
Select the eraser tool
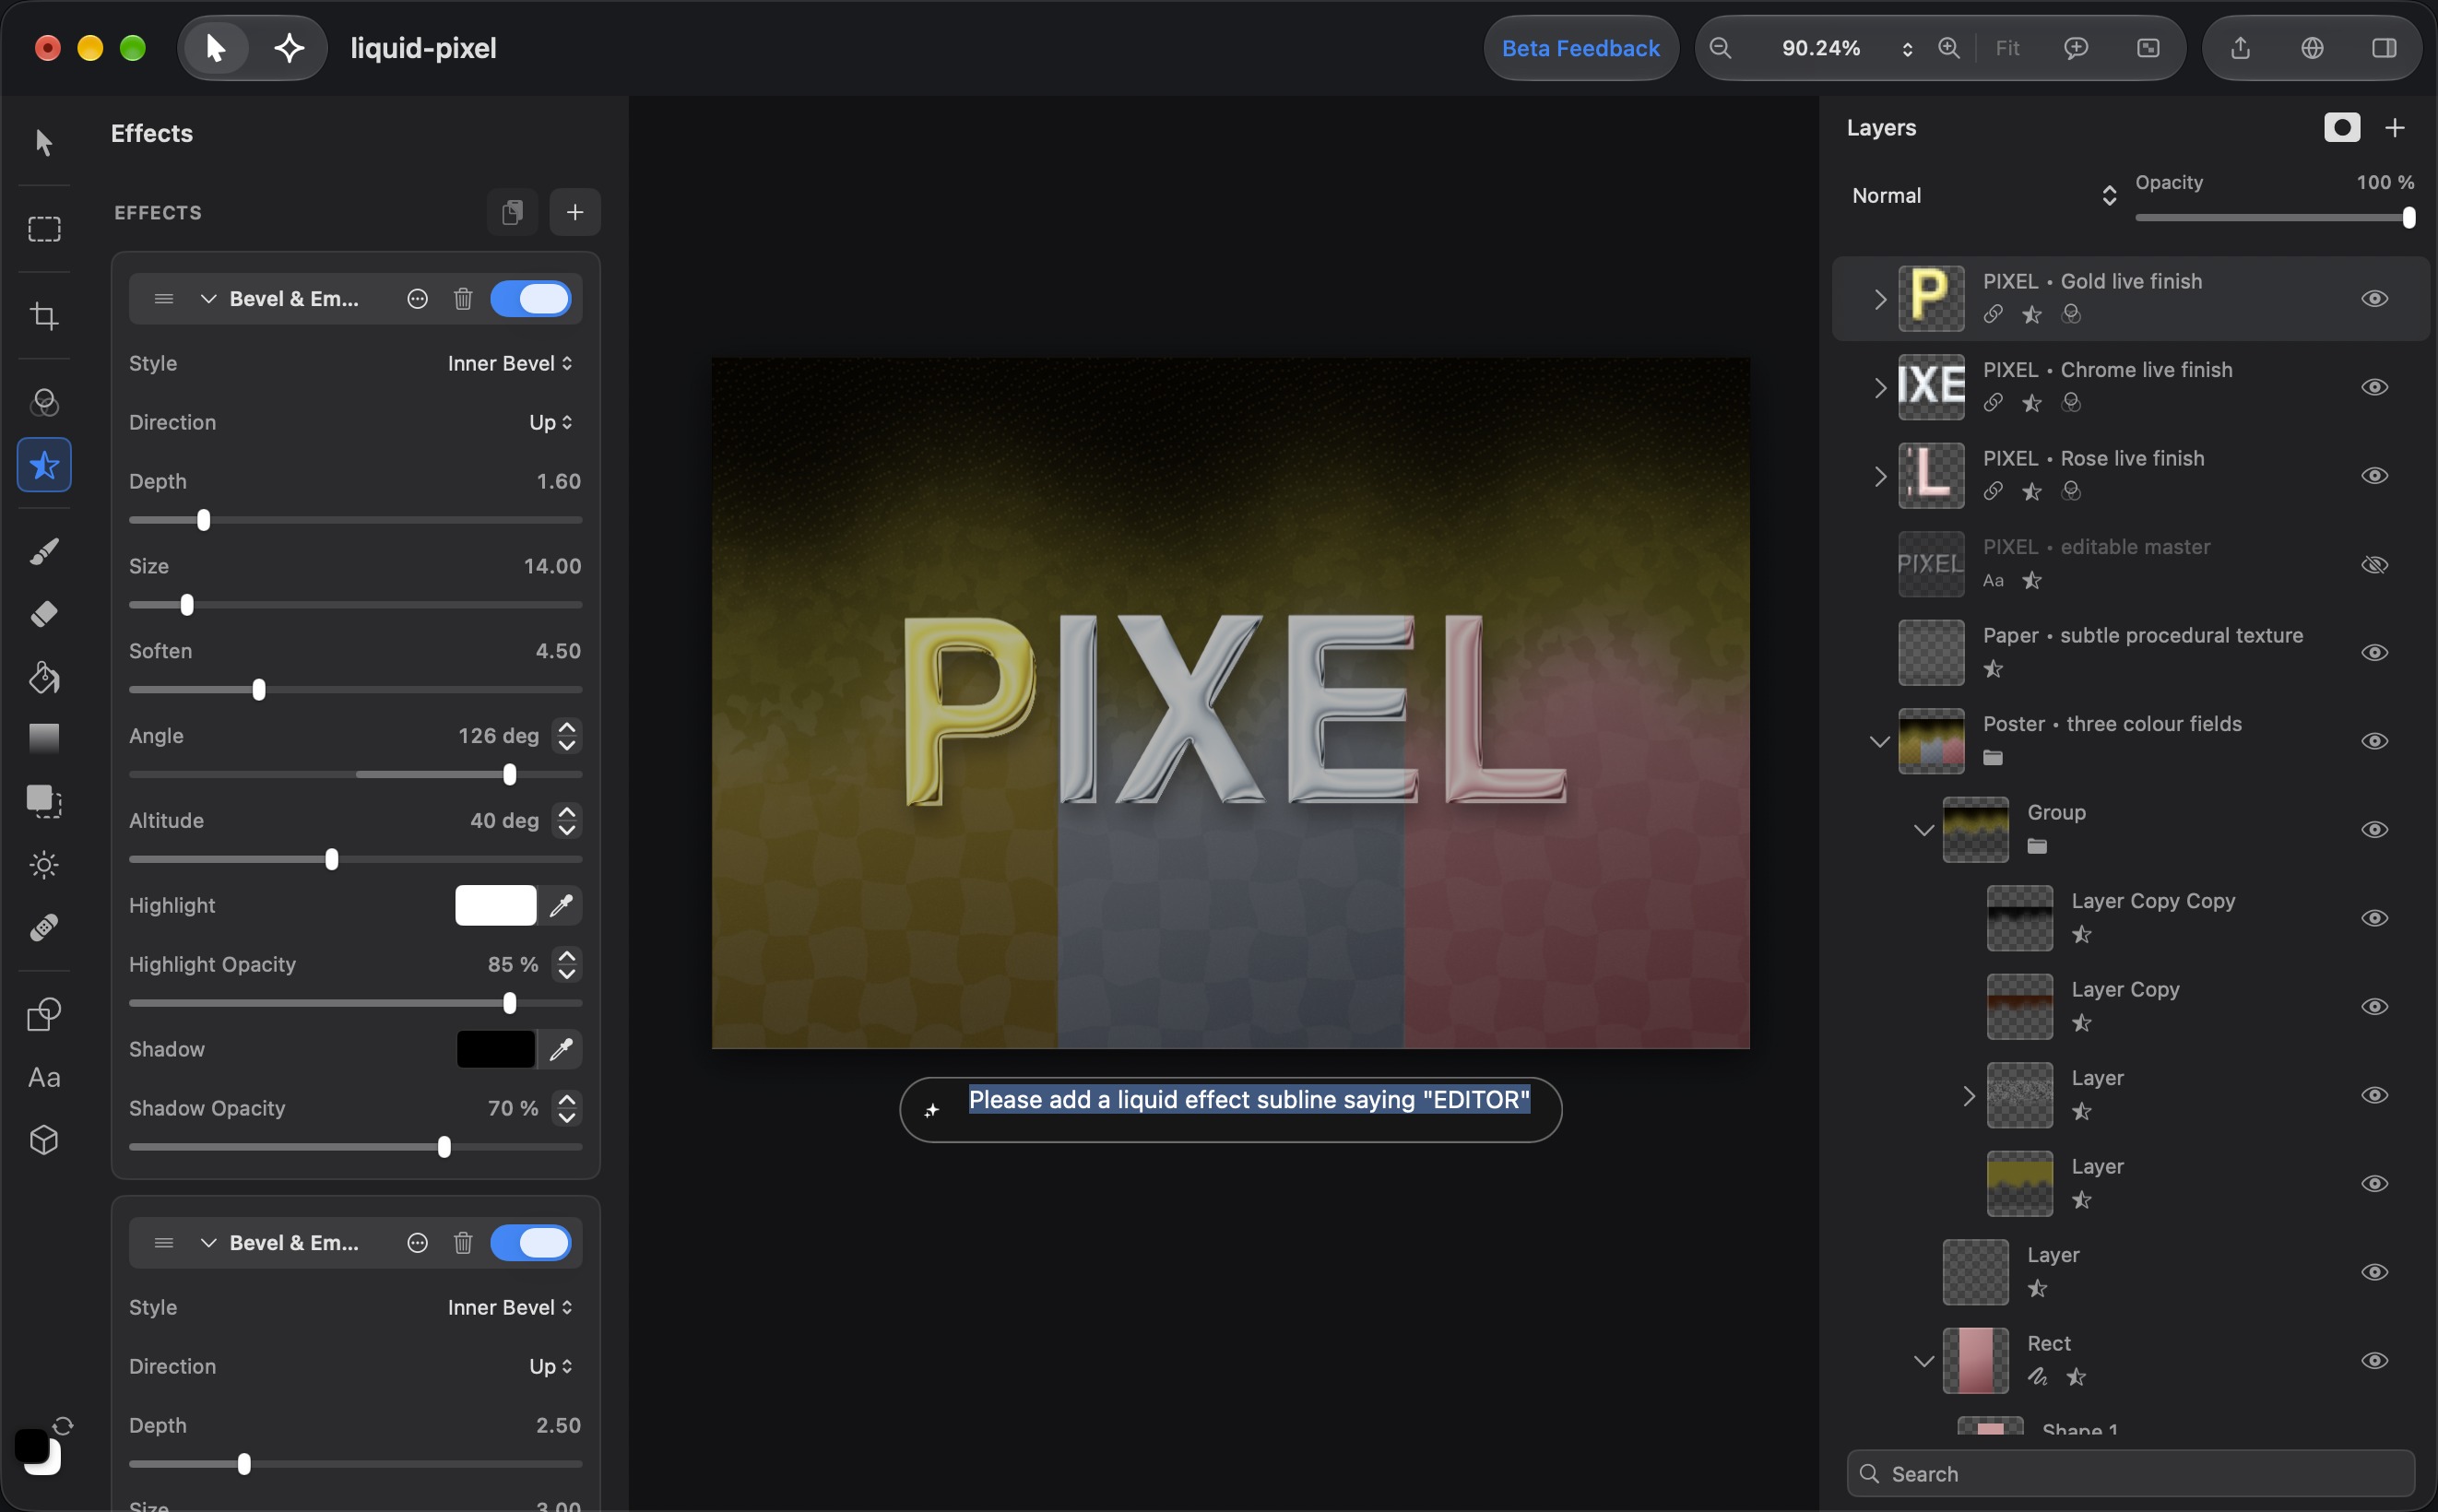click(44, 613)
